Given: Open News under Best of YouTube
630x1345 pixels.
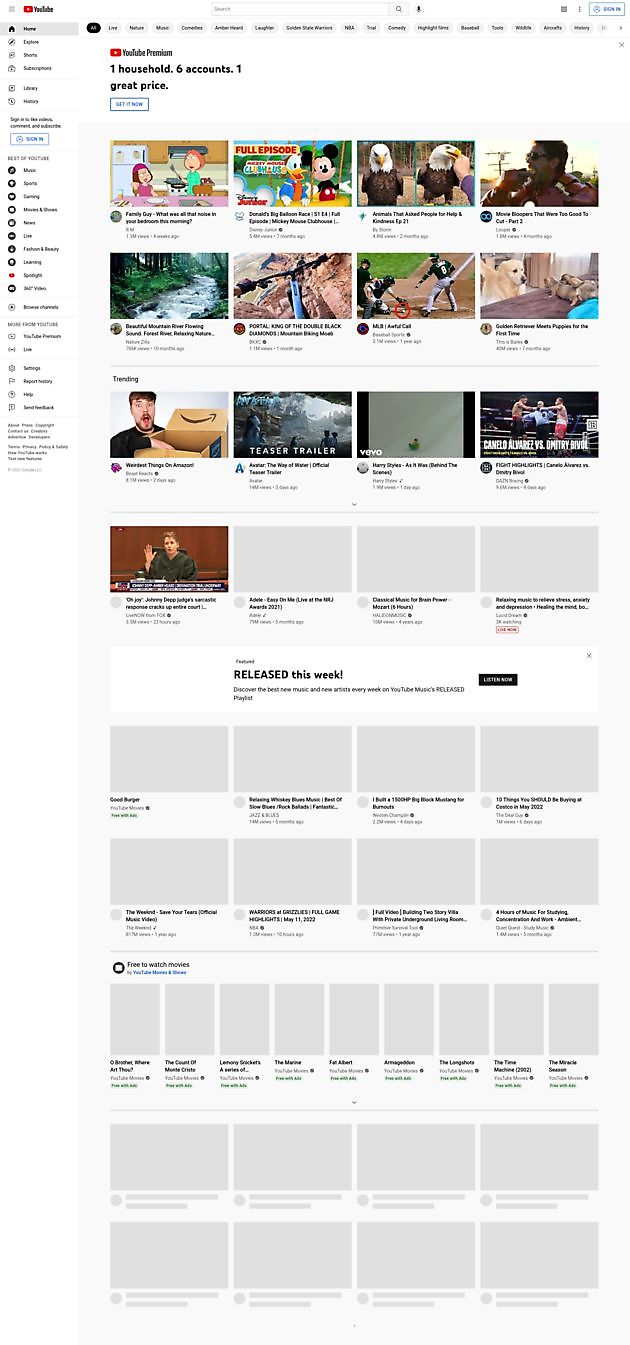Looking at the screenshot, I should coord(39,223).
